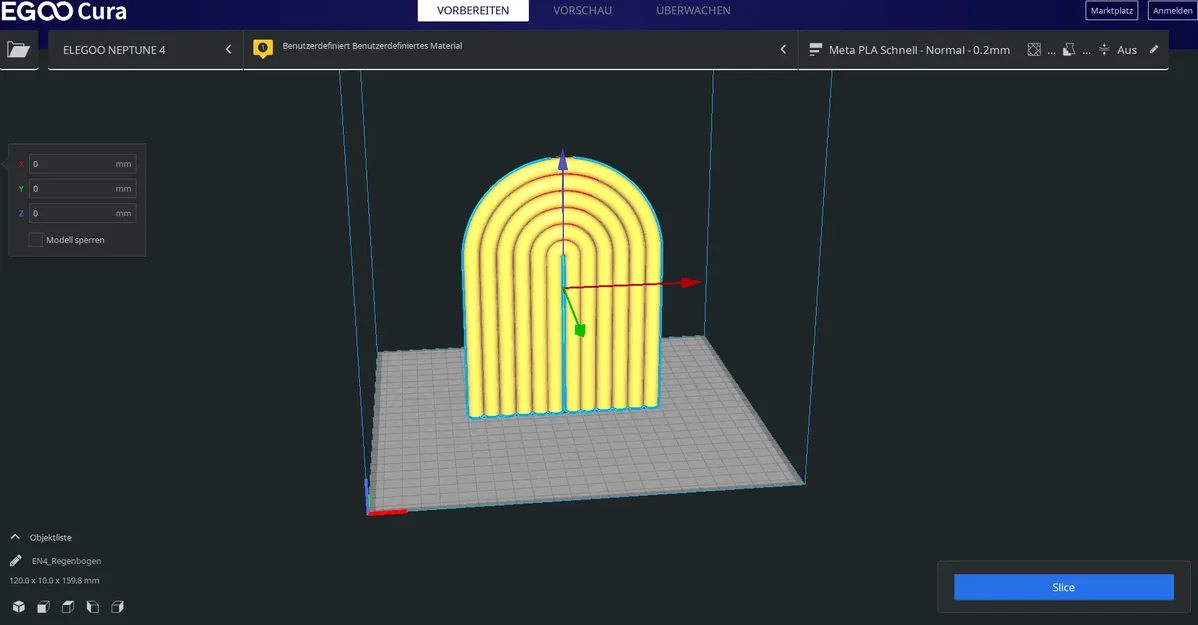
Task: Rename model using pencil beside EN4_Regenbogen
Action: 15,561
